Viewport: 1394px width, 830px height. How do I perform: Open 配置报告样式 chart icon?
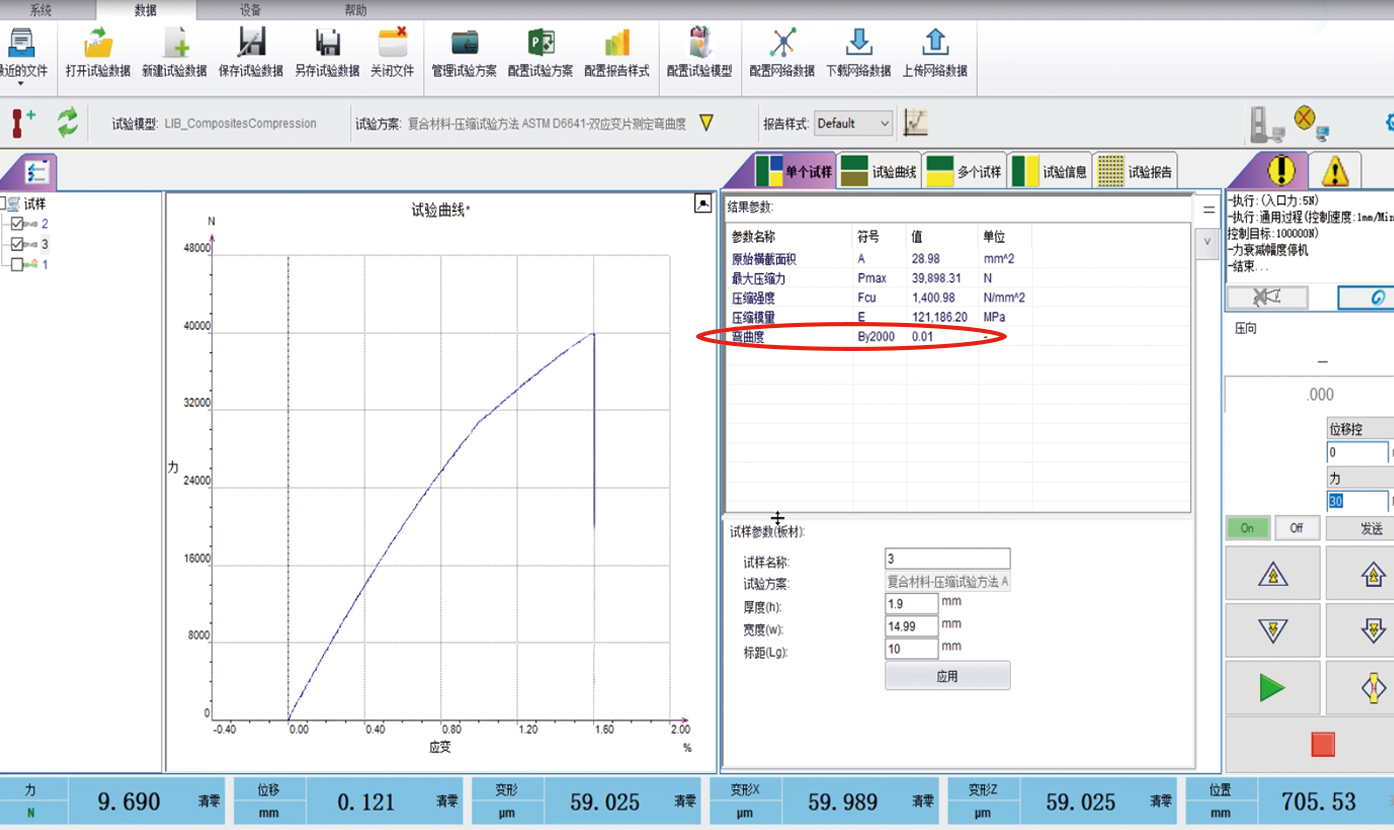pos(616,44)
